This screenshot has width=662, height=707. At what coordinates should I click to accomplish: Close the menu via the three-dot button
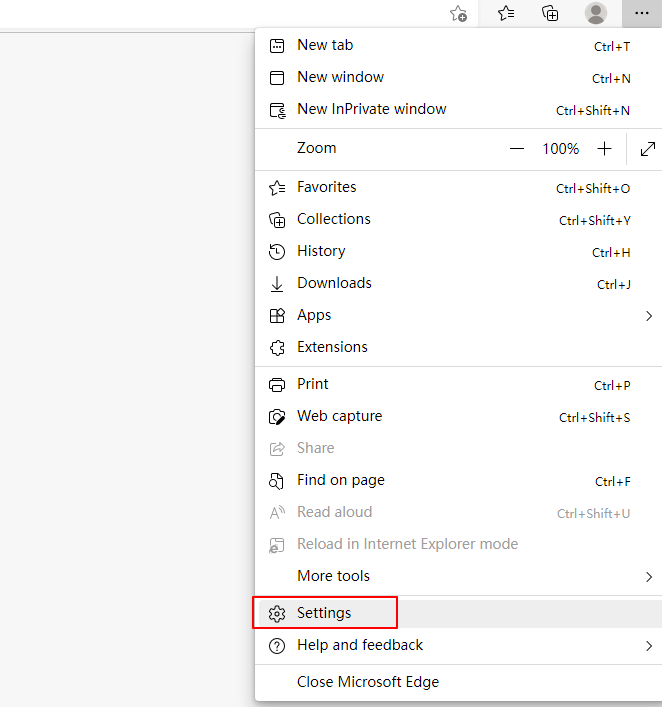pos(642,13)
